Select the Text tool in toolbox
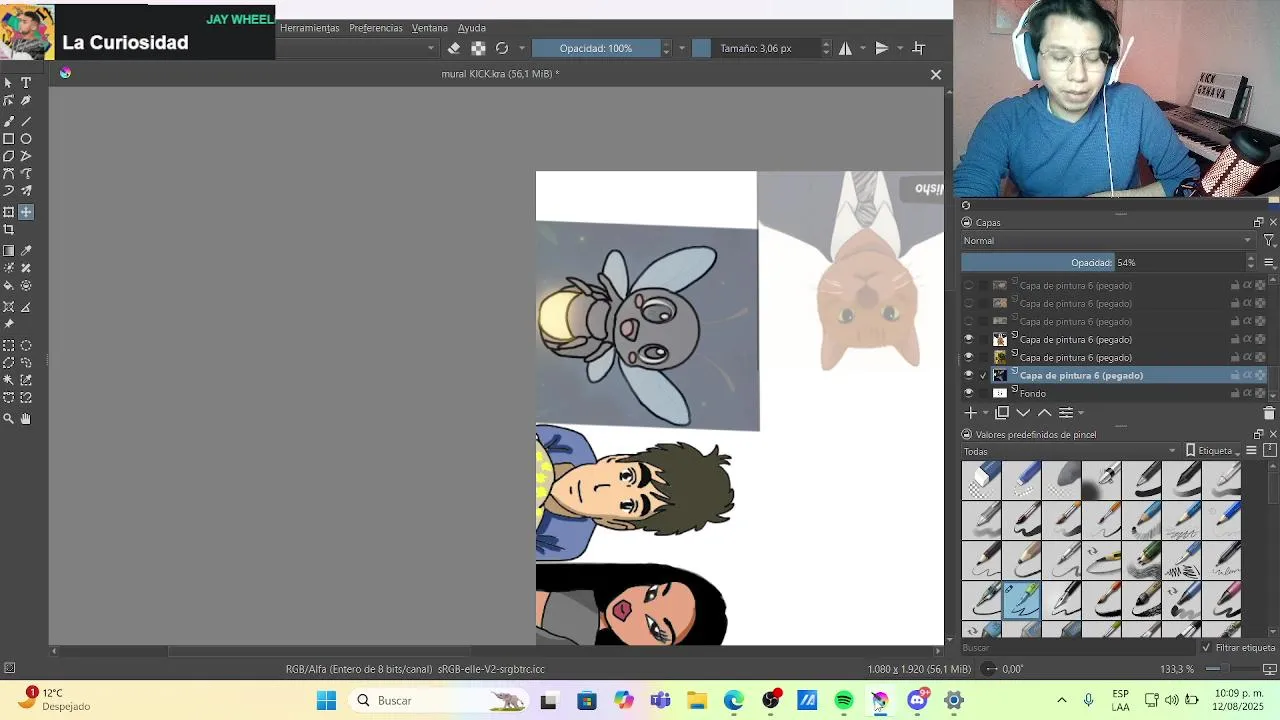The width and height of the screenshot is (1280, 720). 26,83
